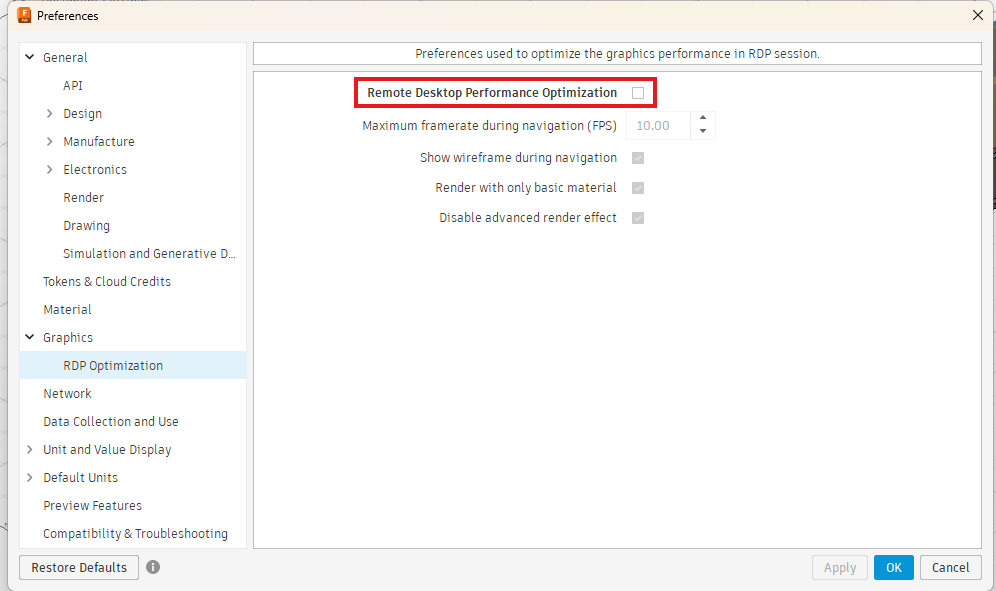Viewport: 996px width, 591px height.
Task: Expand the Electronics preferences node
Action: point(50,169)
